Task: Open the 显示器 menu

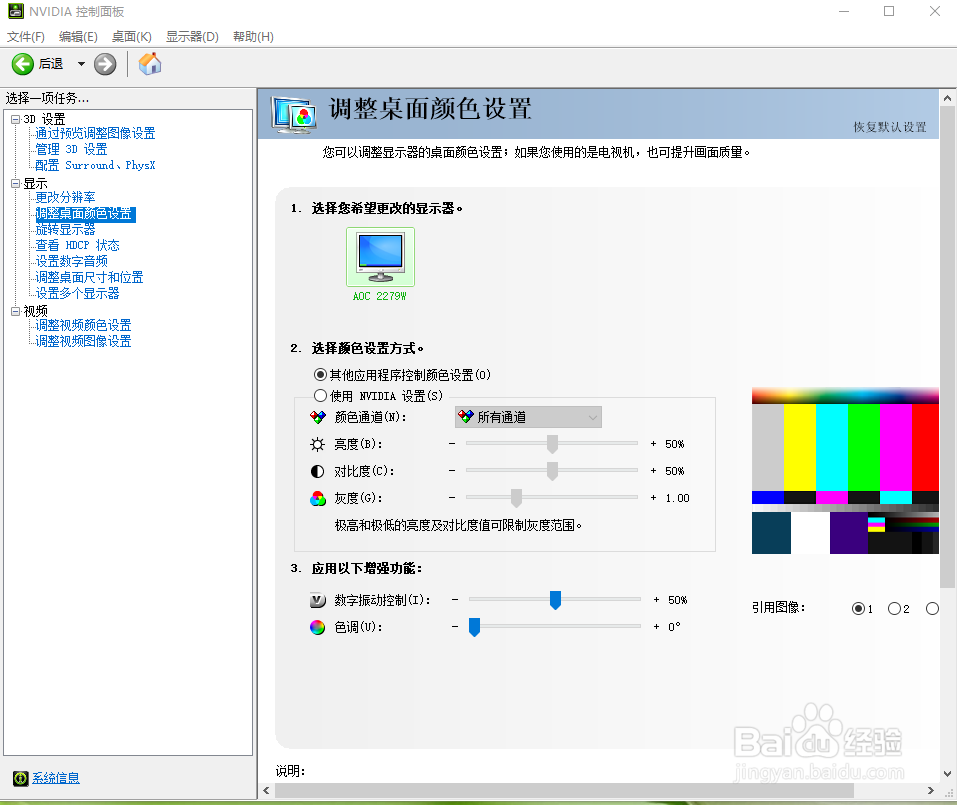Action: 191,36
